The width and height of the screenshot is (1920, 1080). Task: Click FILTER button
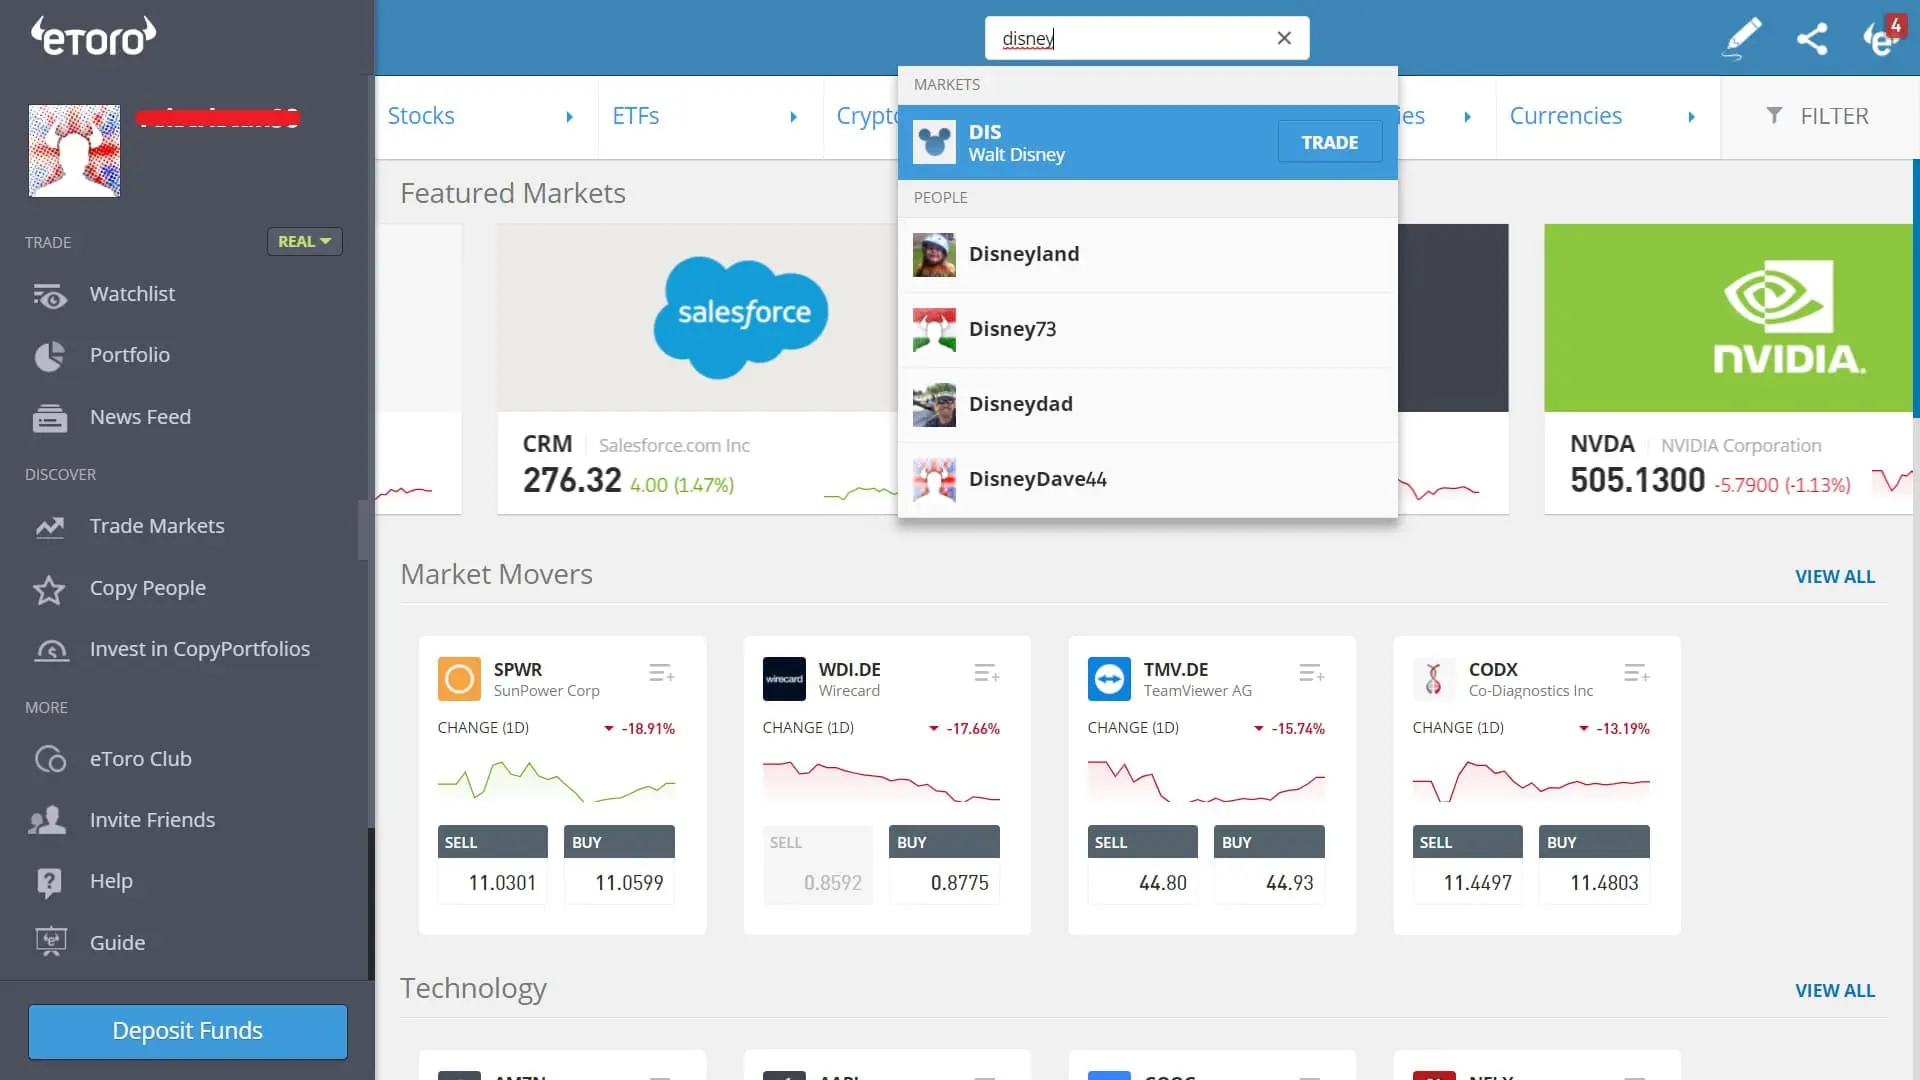click(x=1817, y=116)
